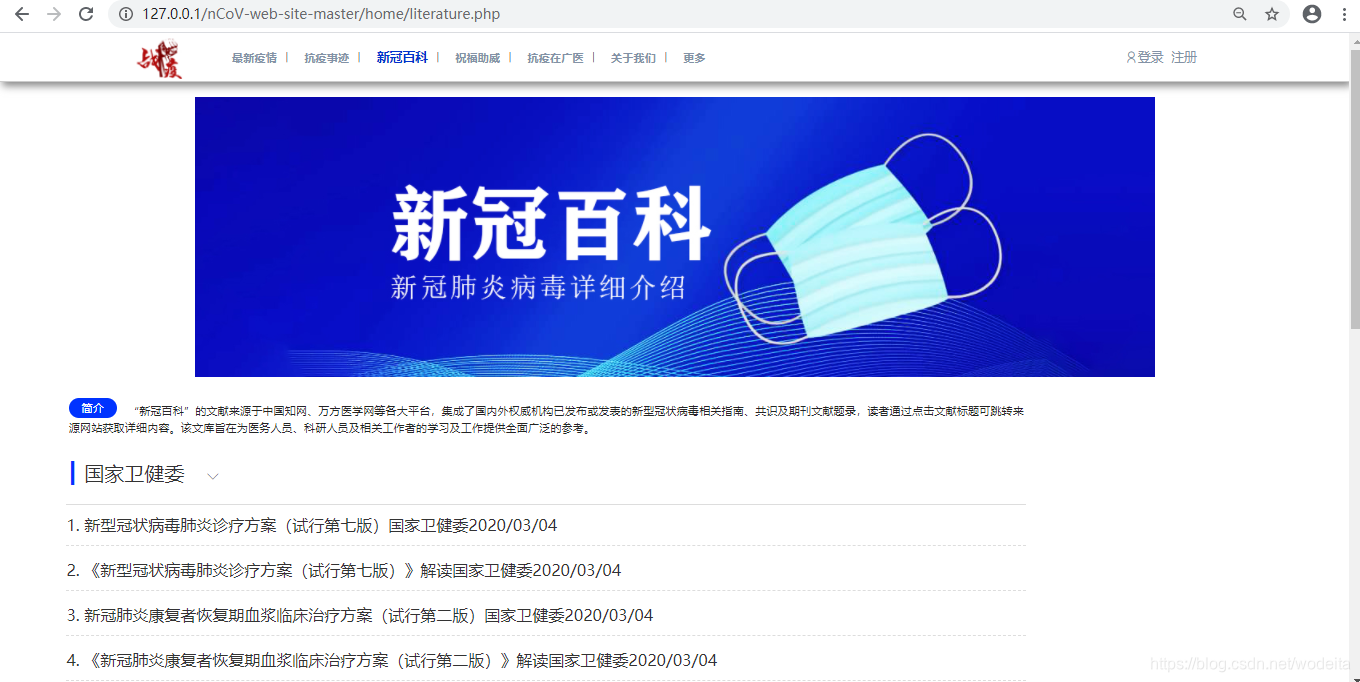Click the 注册 register link
Screen dimensions: 1360x682
click(x=1184, y=58)
